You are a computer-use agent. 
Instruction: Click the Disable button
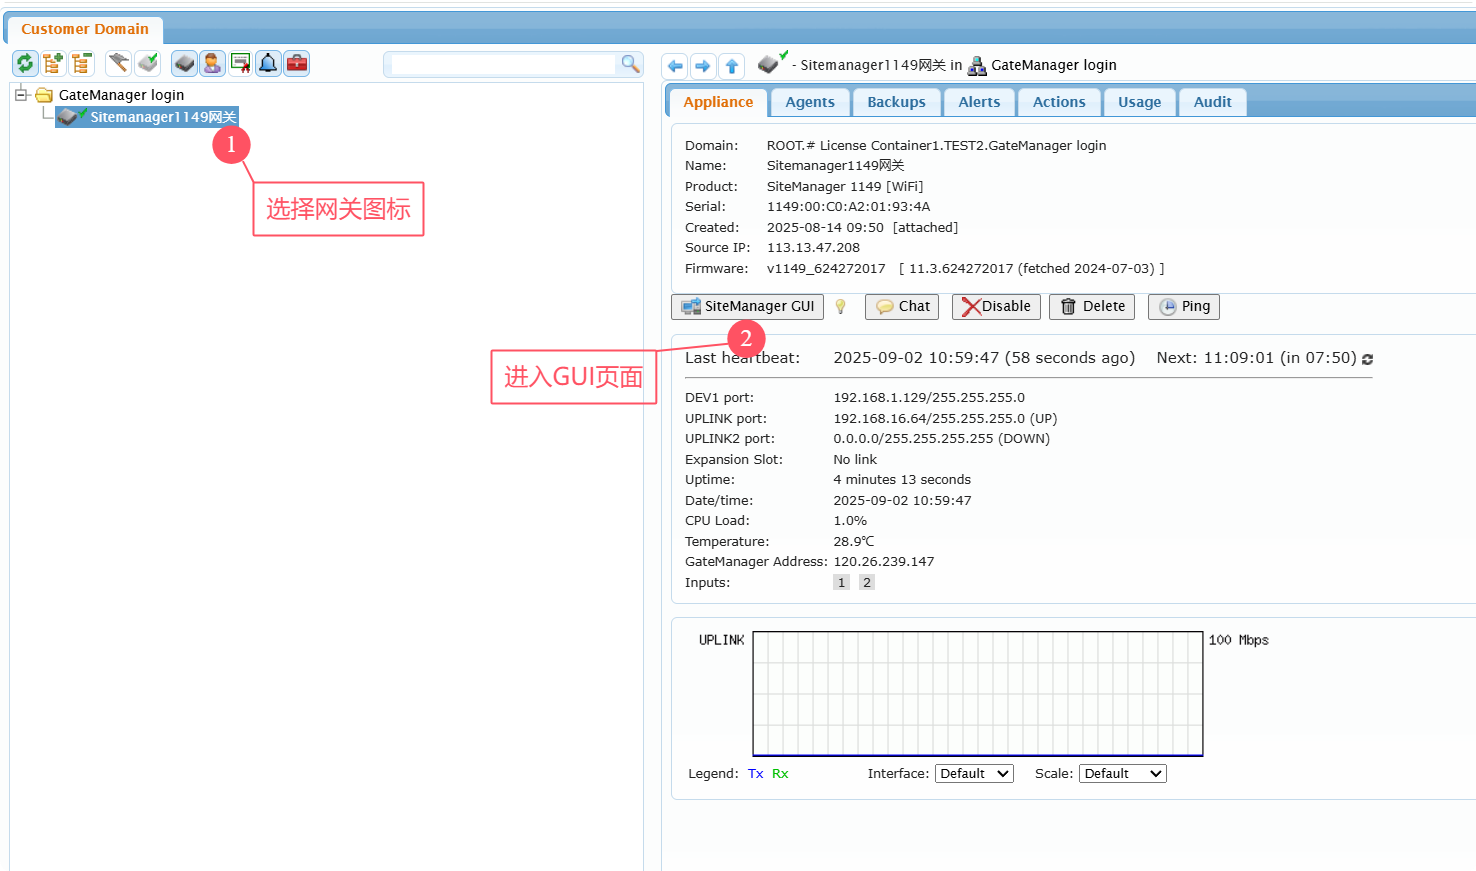click(996, 307)
